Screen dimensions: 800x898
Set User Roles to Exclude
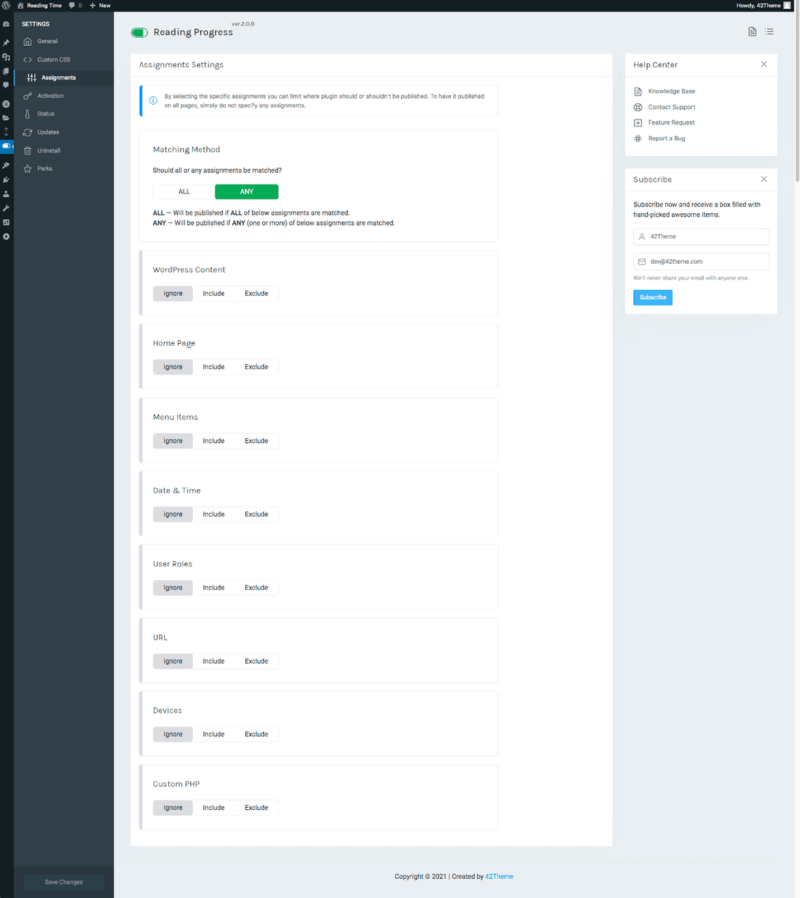coord(257,588)
